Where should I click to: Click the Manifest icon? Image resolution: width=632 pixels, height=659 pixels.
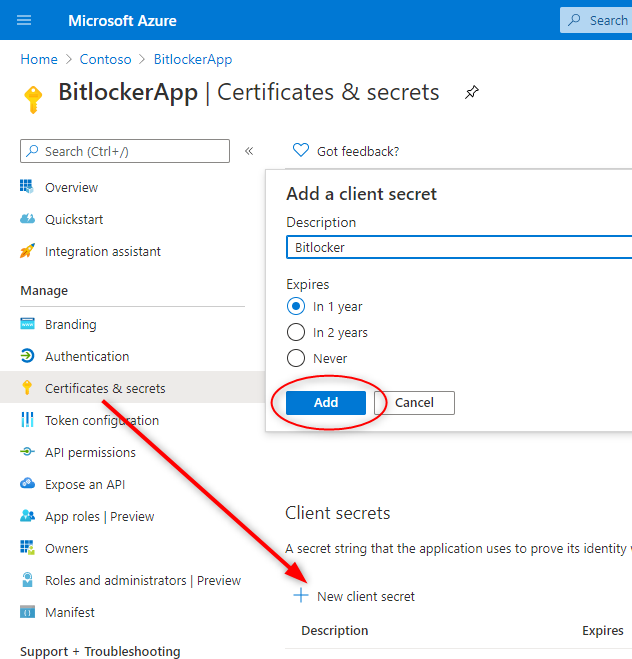(x=27, y=612)
